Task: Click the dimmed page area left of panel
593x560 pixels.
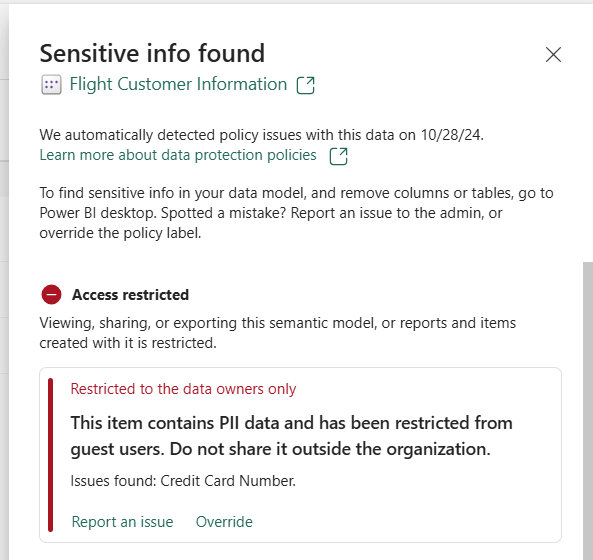Action: pos(4,282)
